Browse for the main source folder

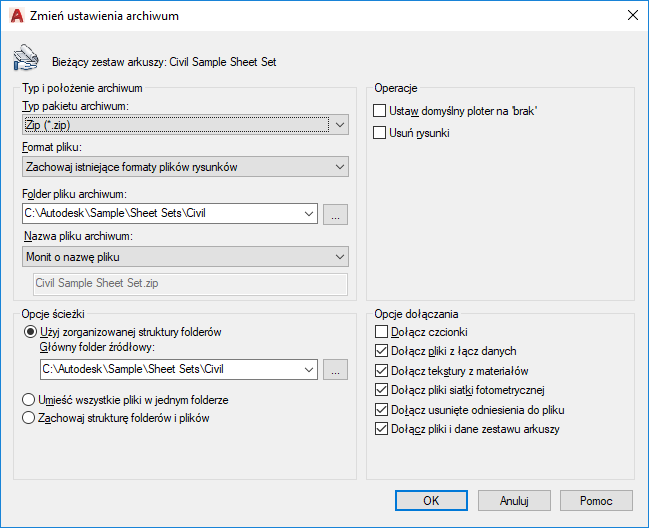[x=336, y=370]
